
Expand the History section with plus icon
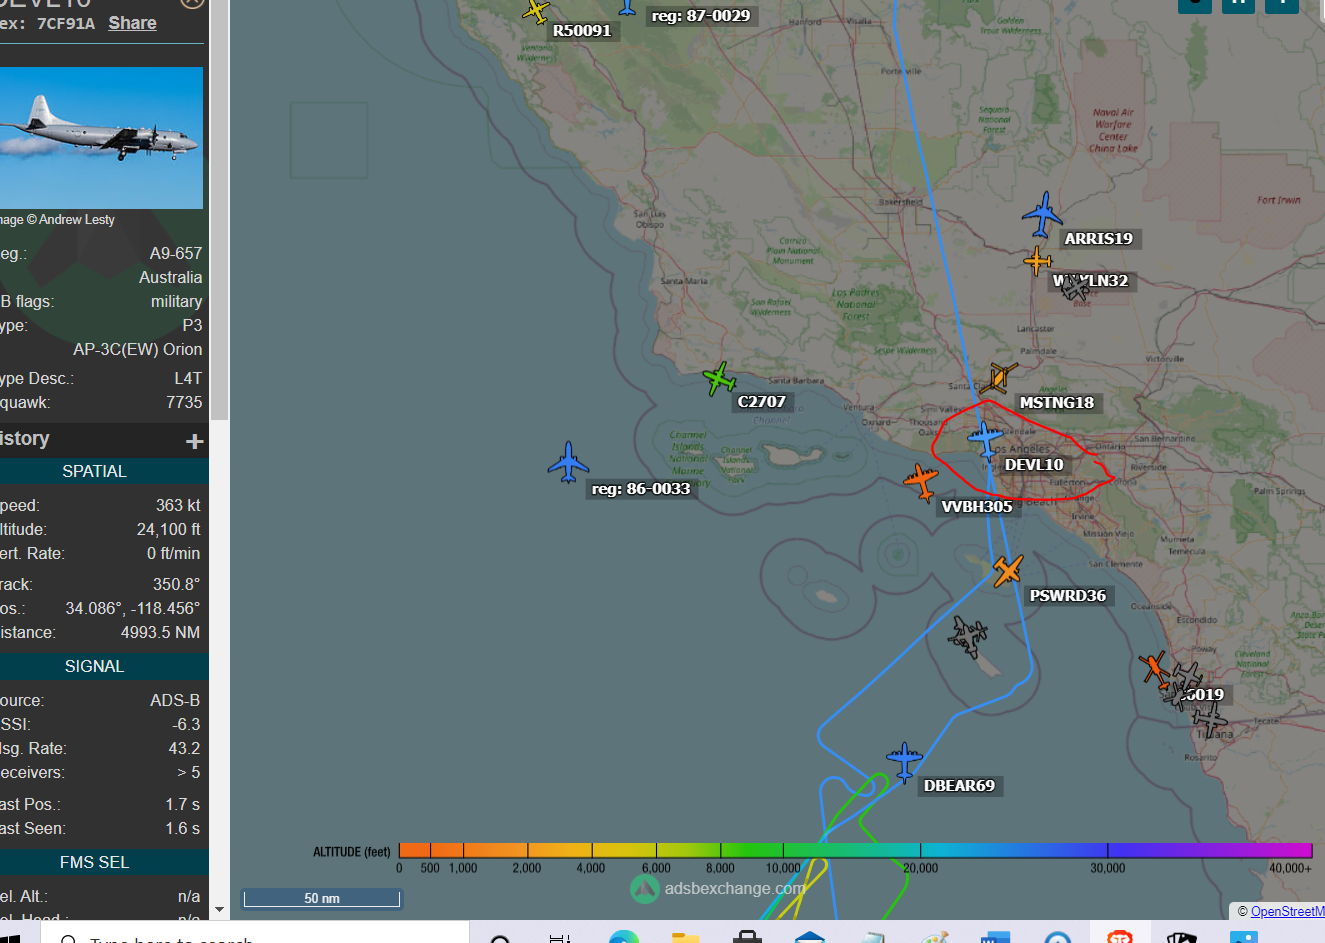195,441
